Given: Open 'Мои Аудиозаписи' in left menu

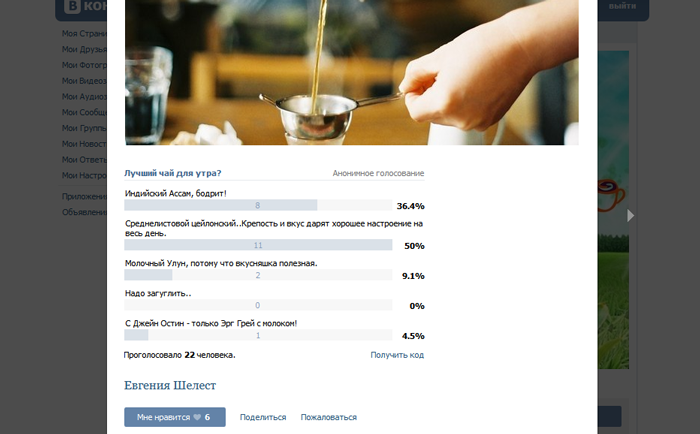Looking at the screenshot, I should (84, 97).
